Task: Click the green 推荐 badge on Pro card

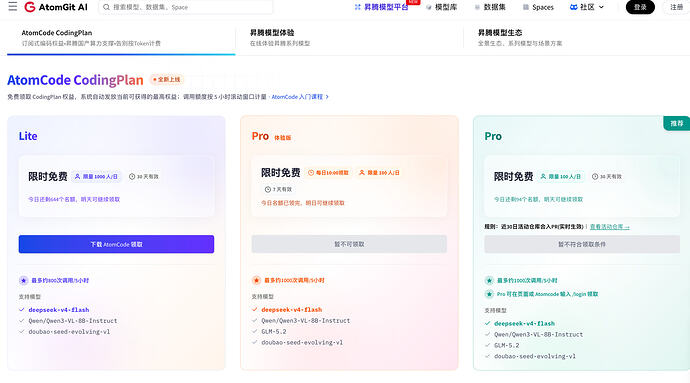Action: [676, 123]
